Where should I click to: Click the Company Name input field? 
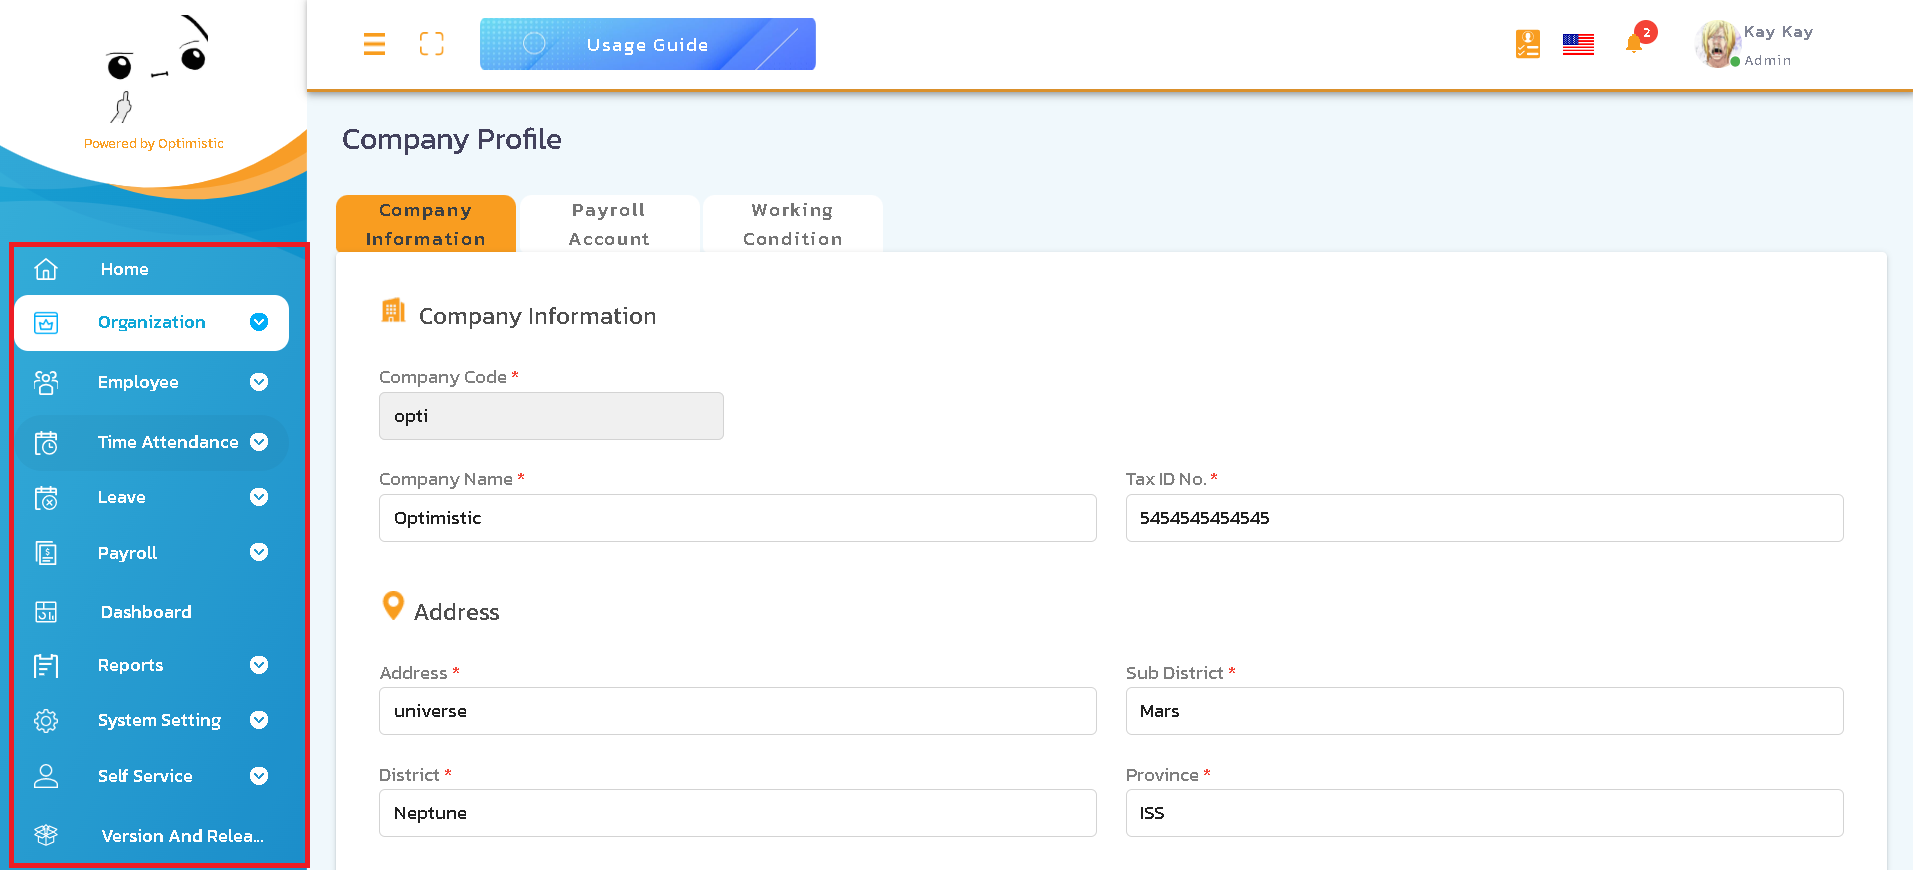[x=737, y=518]
